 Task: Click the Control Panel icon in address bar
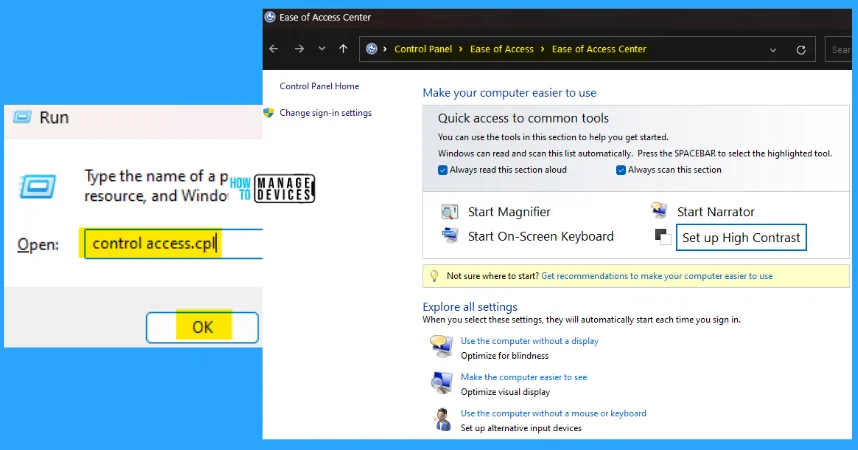[x=372, y=49]
